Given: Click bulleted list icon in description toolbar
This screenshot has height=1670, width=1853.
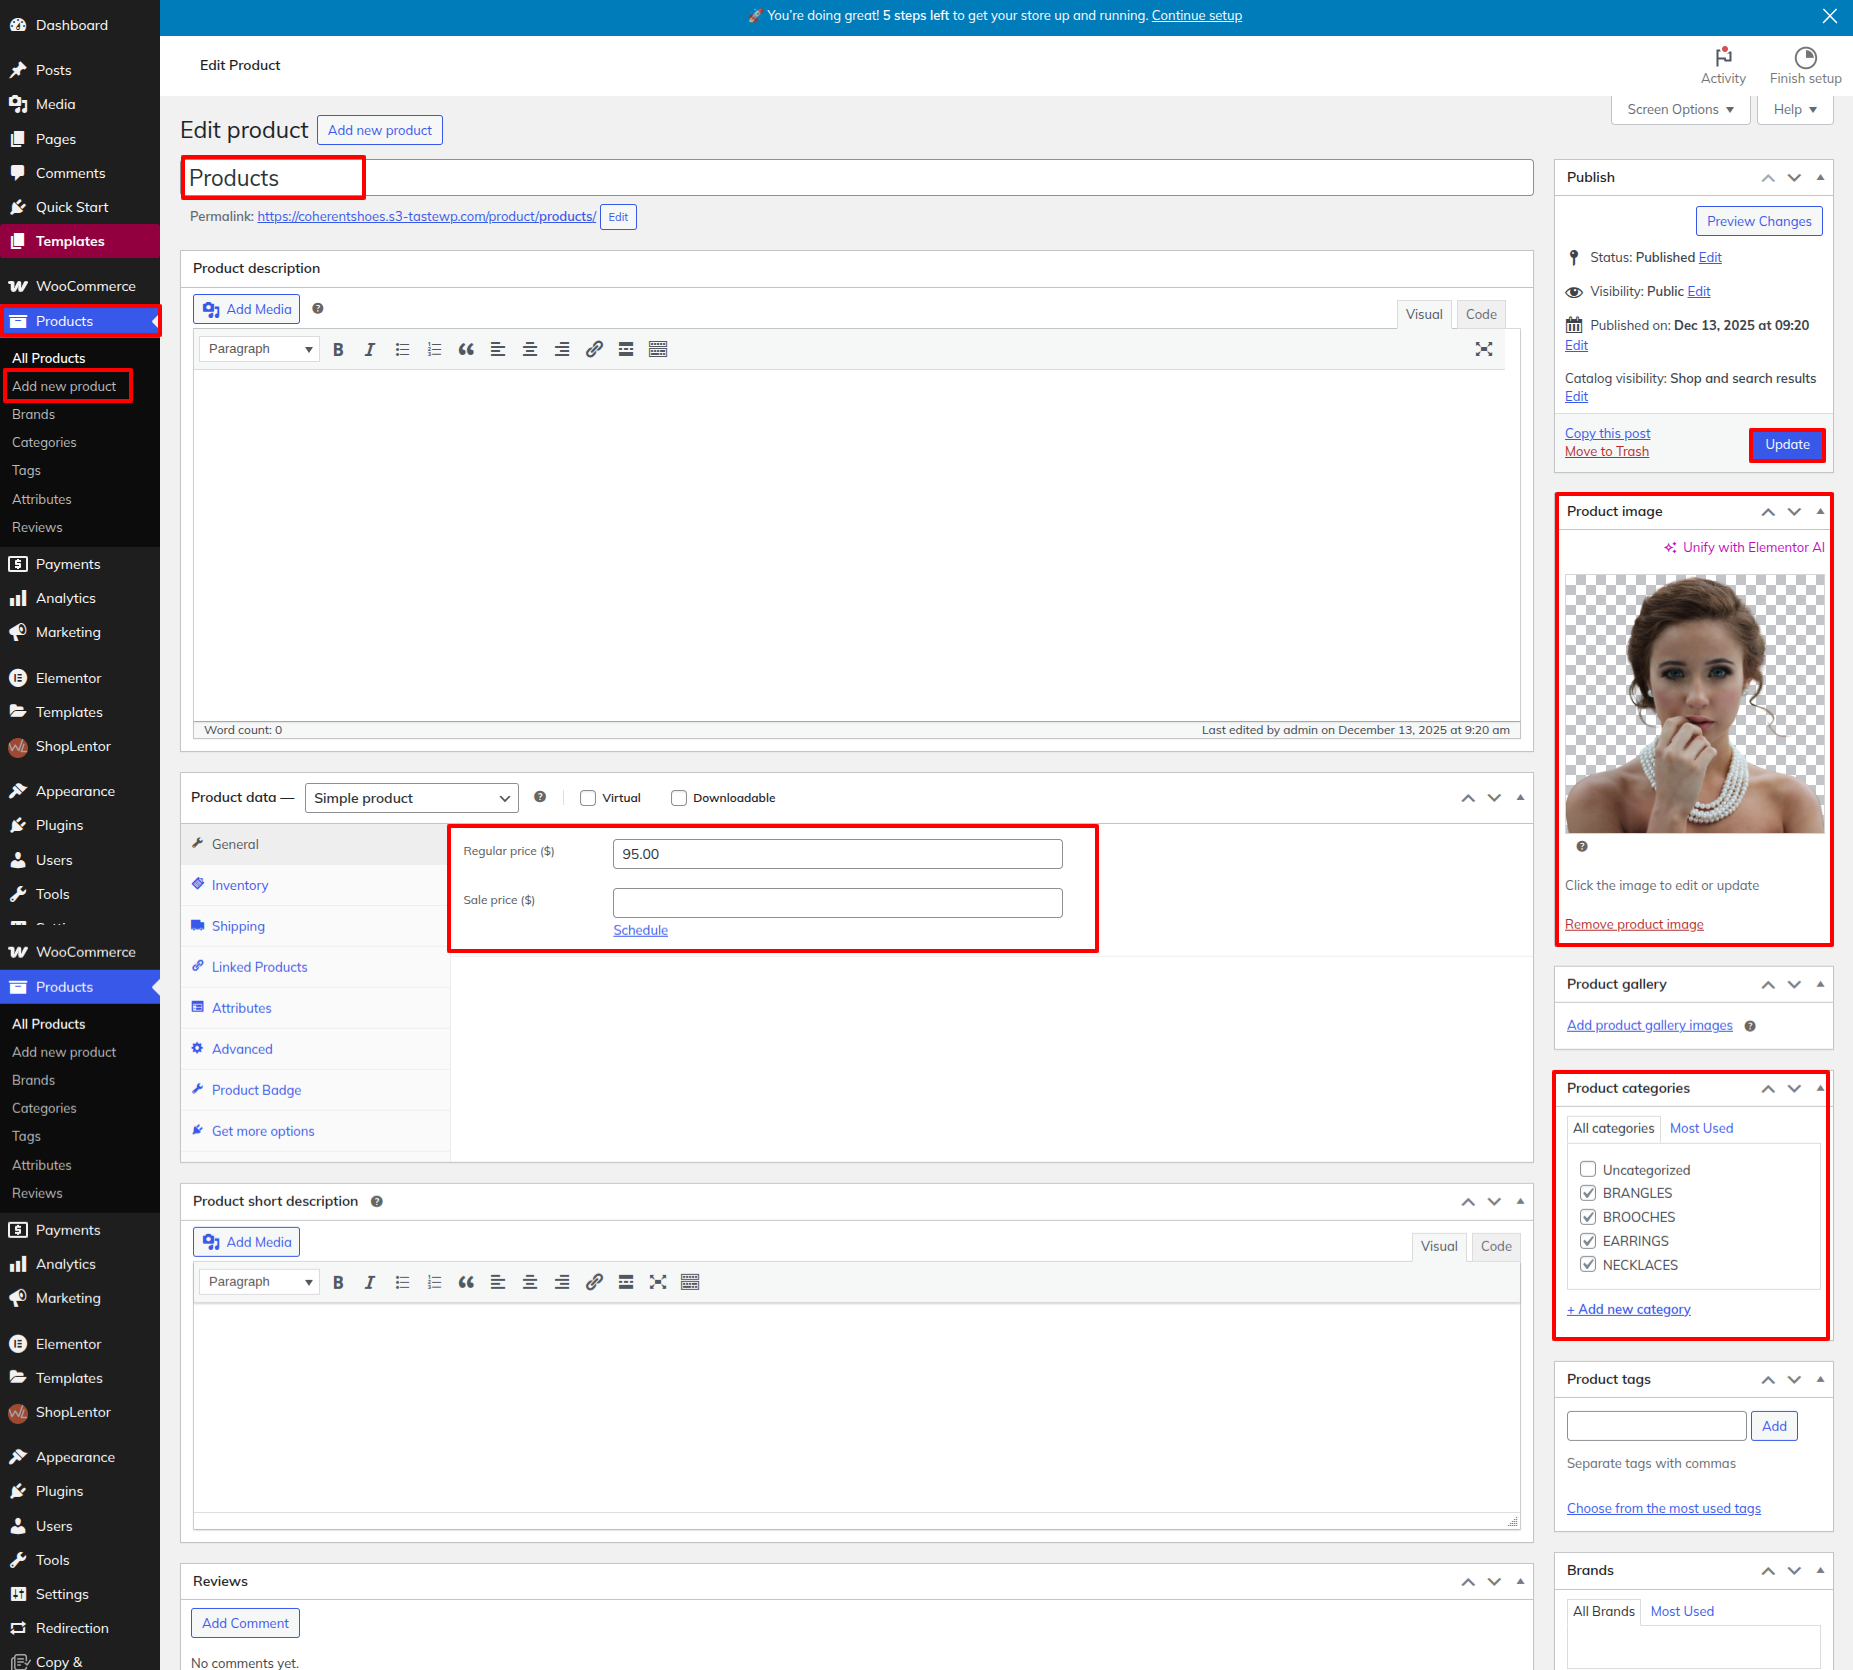Looking at the screenshot, I should 402,349.
